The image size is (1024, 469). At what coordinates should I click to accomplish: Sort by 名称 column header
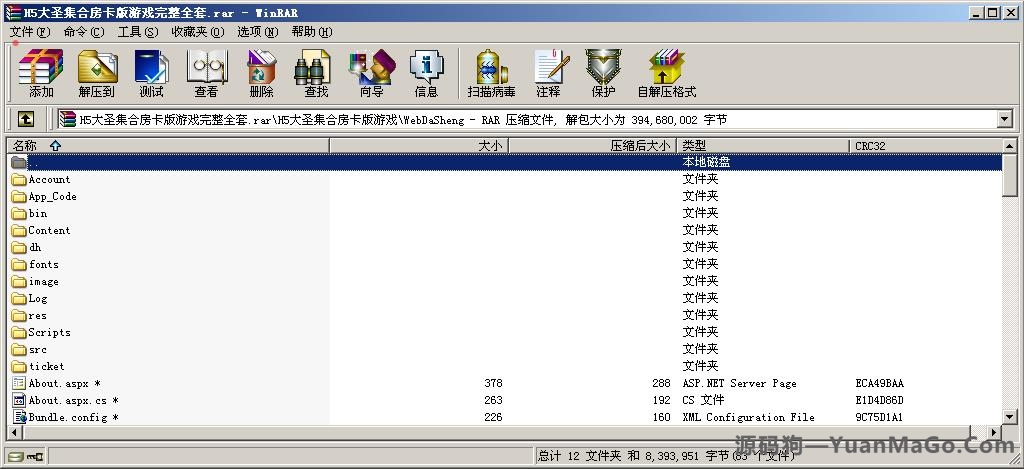168,146
